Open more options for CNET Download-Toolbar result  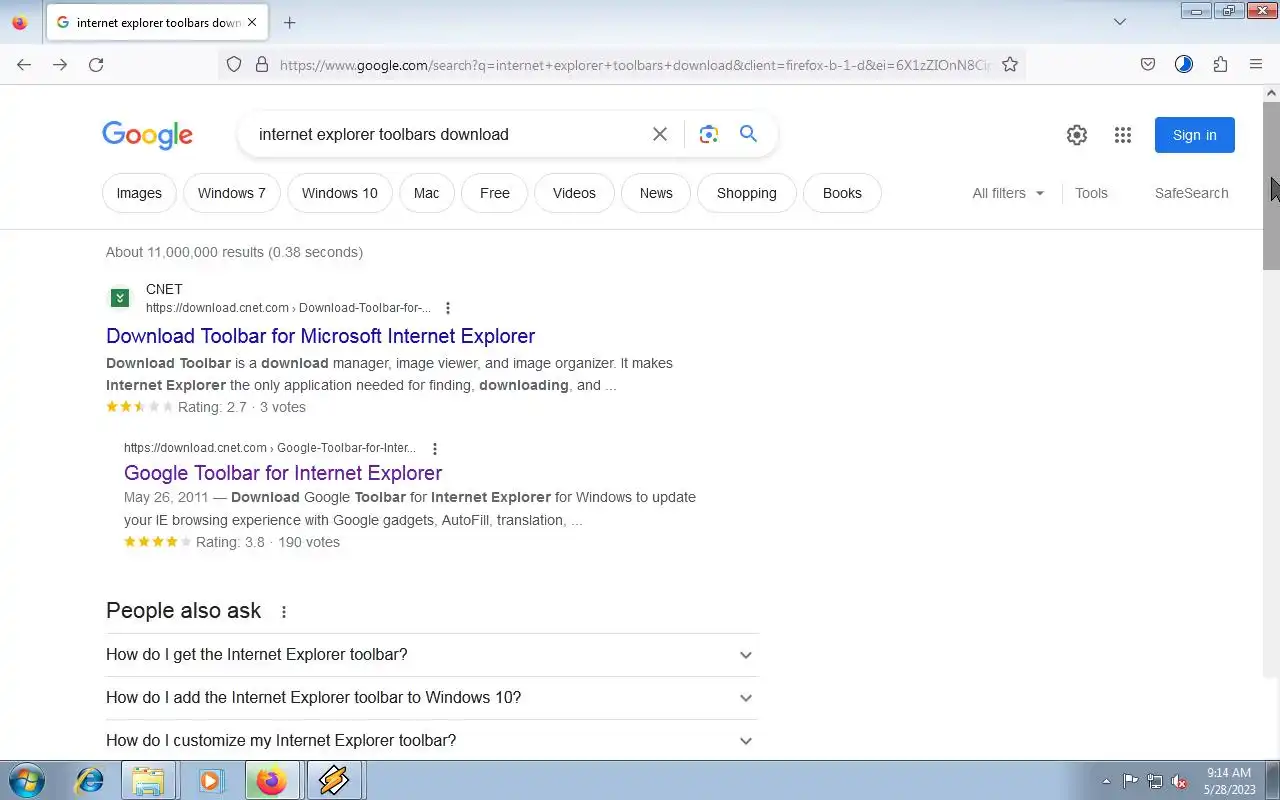click(448, 308)
